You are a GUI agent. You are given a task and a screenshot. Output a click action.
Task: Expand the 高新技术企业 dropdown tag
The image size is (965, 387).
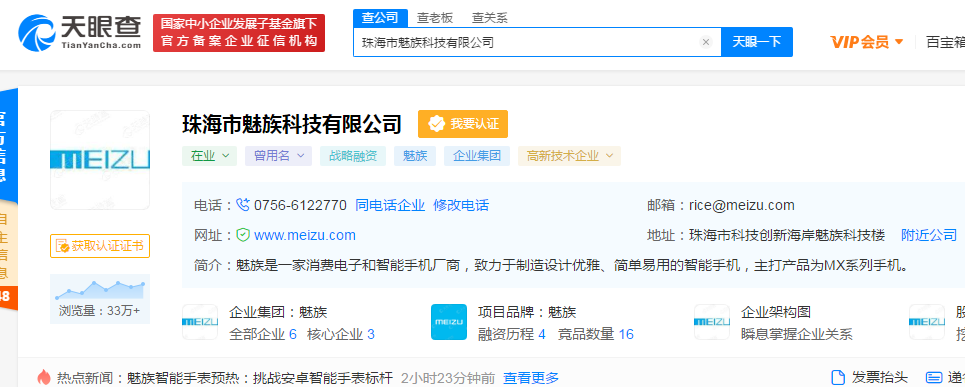pos(569,156)
